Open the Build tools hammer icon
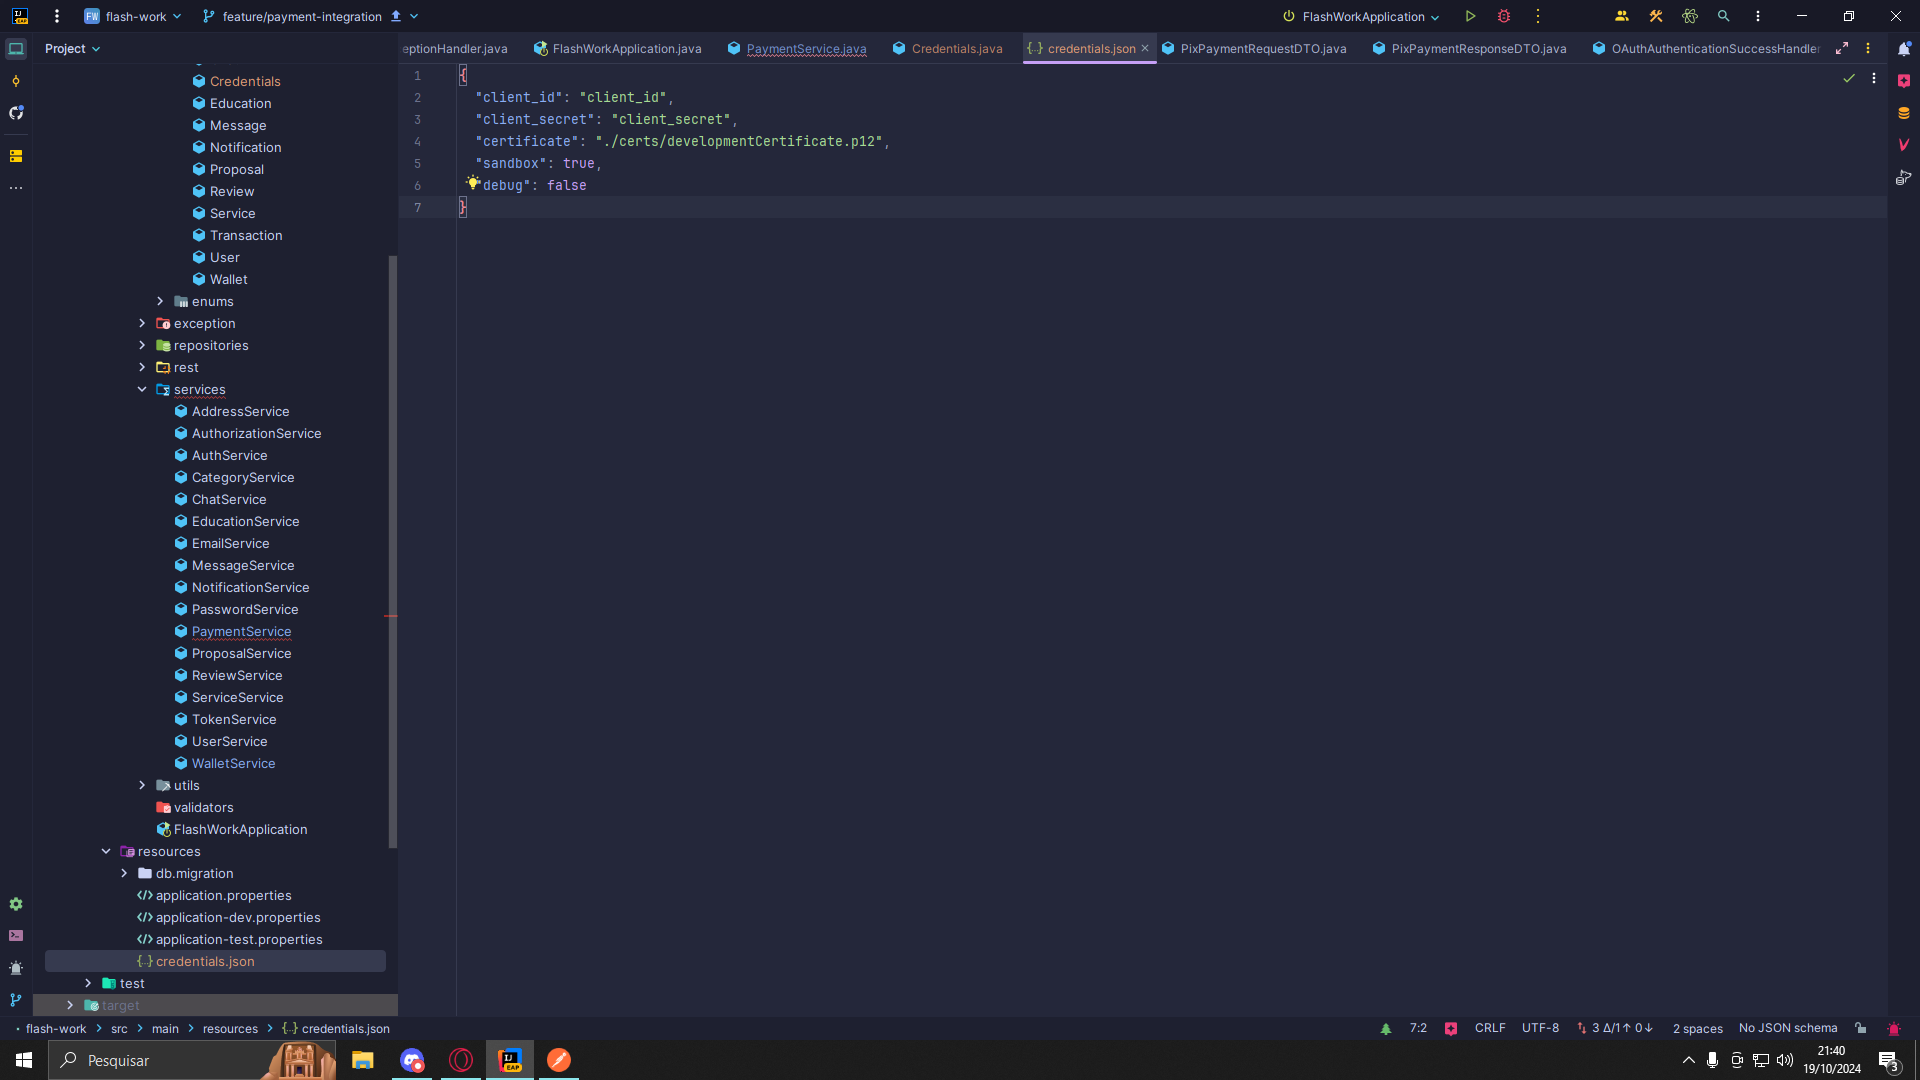This screenshot has height=1080, width=1920. 1656,16
